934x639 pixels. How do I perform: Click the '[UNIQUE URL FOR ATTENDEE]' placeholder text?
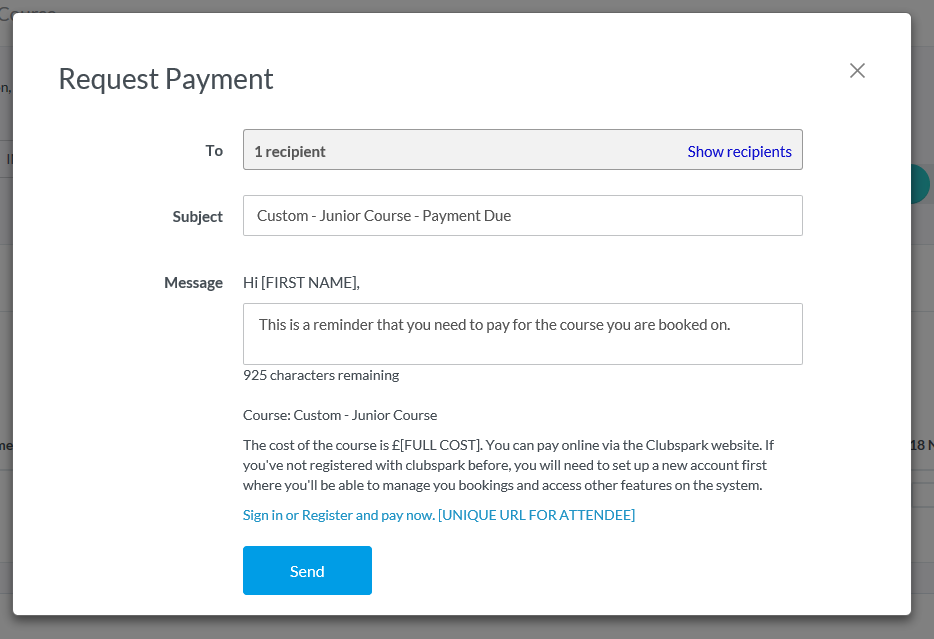(536, 515)
